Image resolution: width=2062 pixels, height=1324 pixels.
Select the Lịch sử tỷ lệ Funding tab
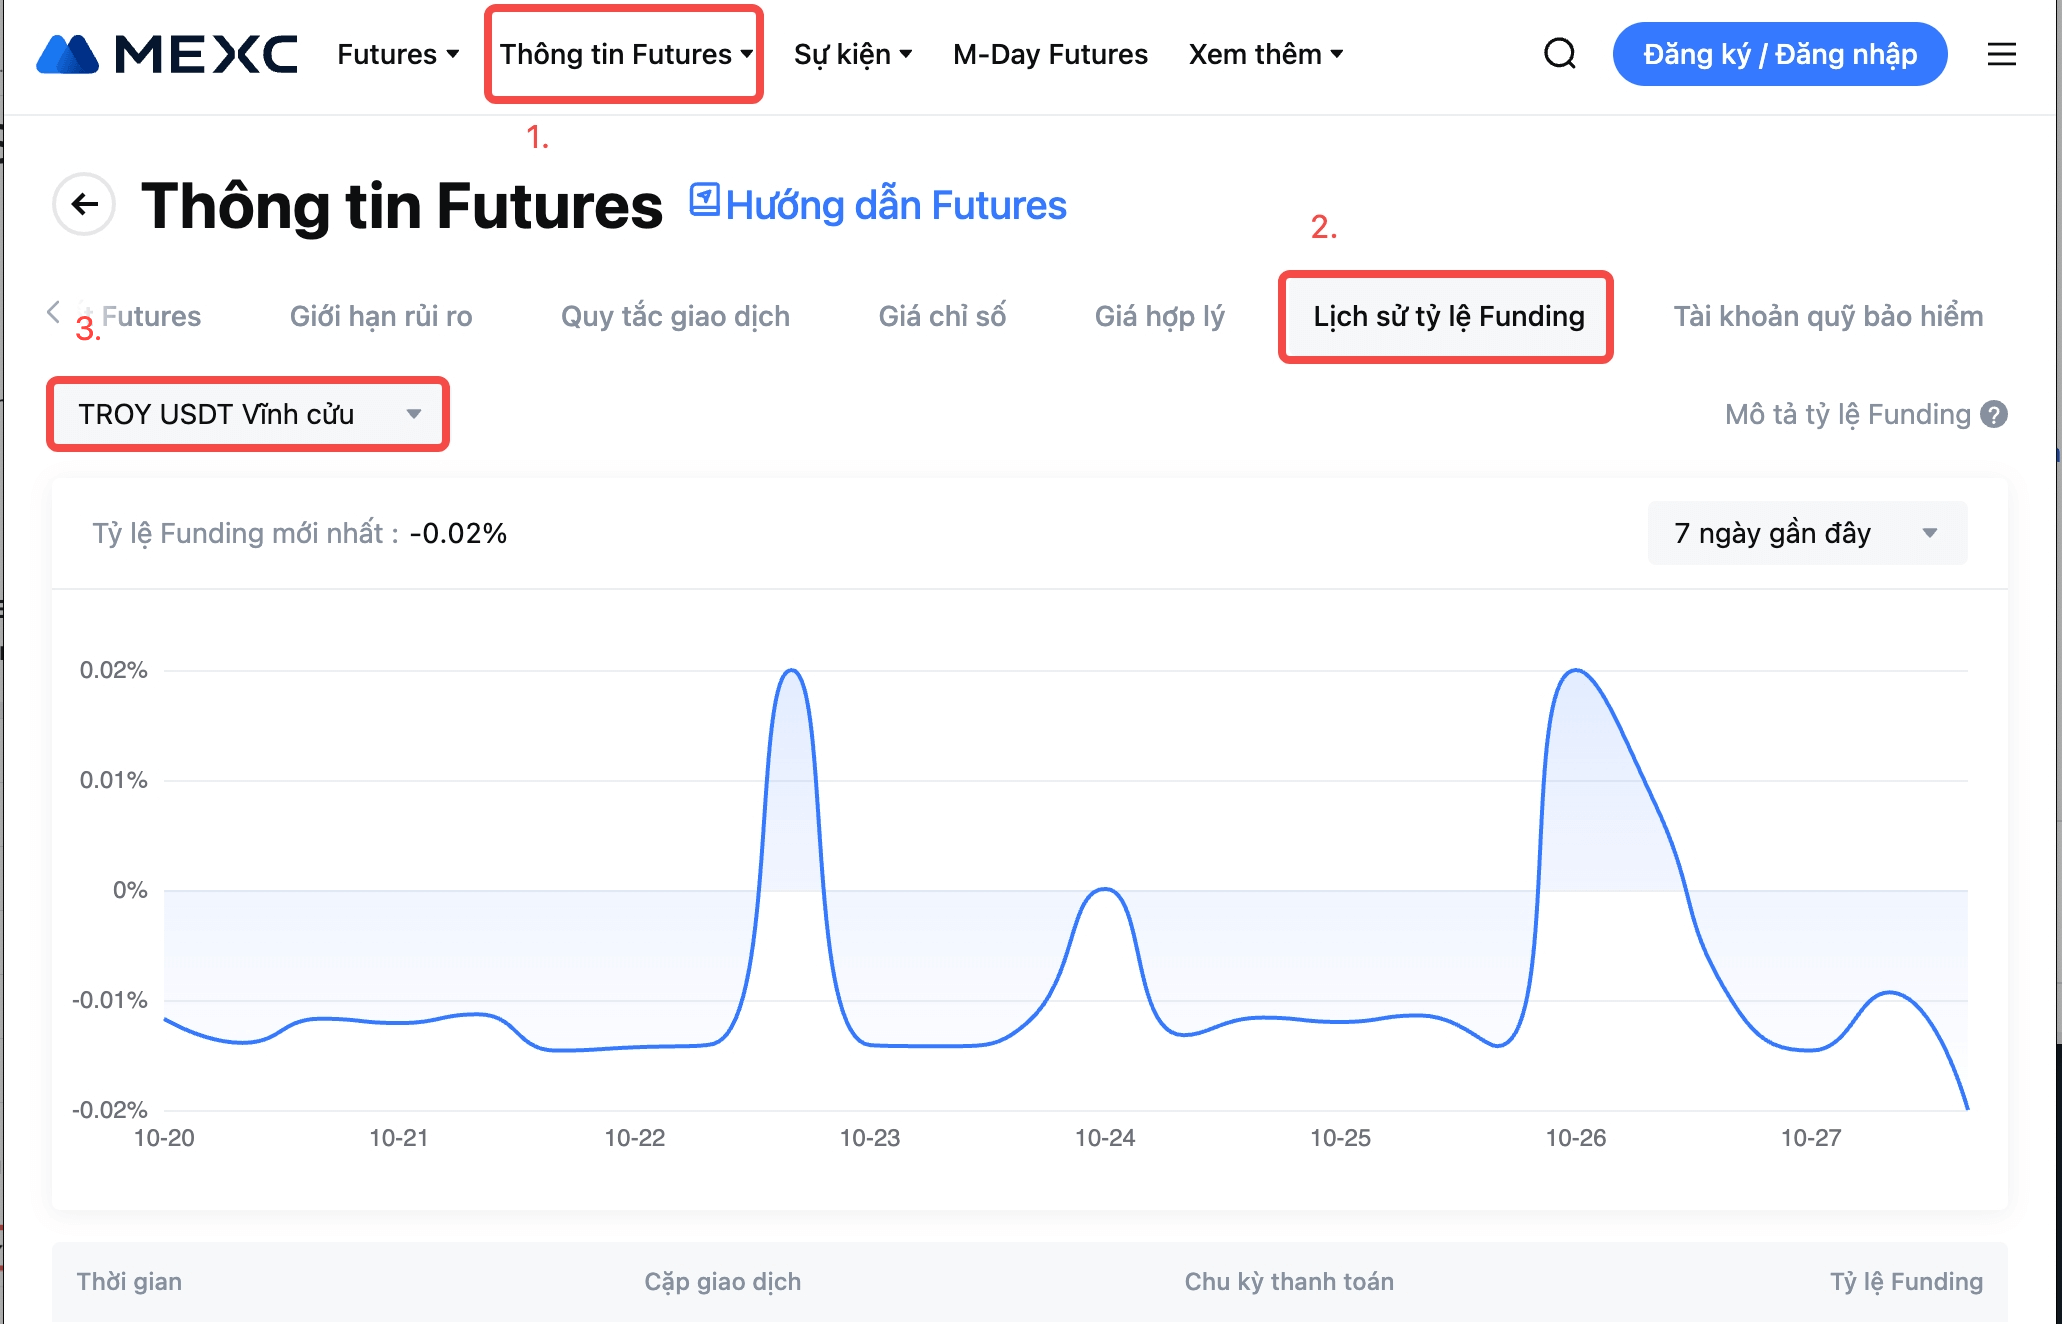tap(1448, 316)
